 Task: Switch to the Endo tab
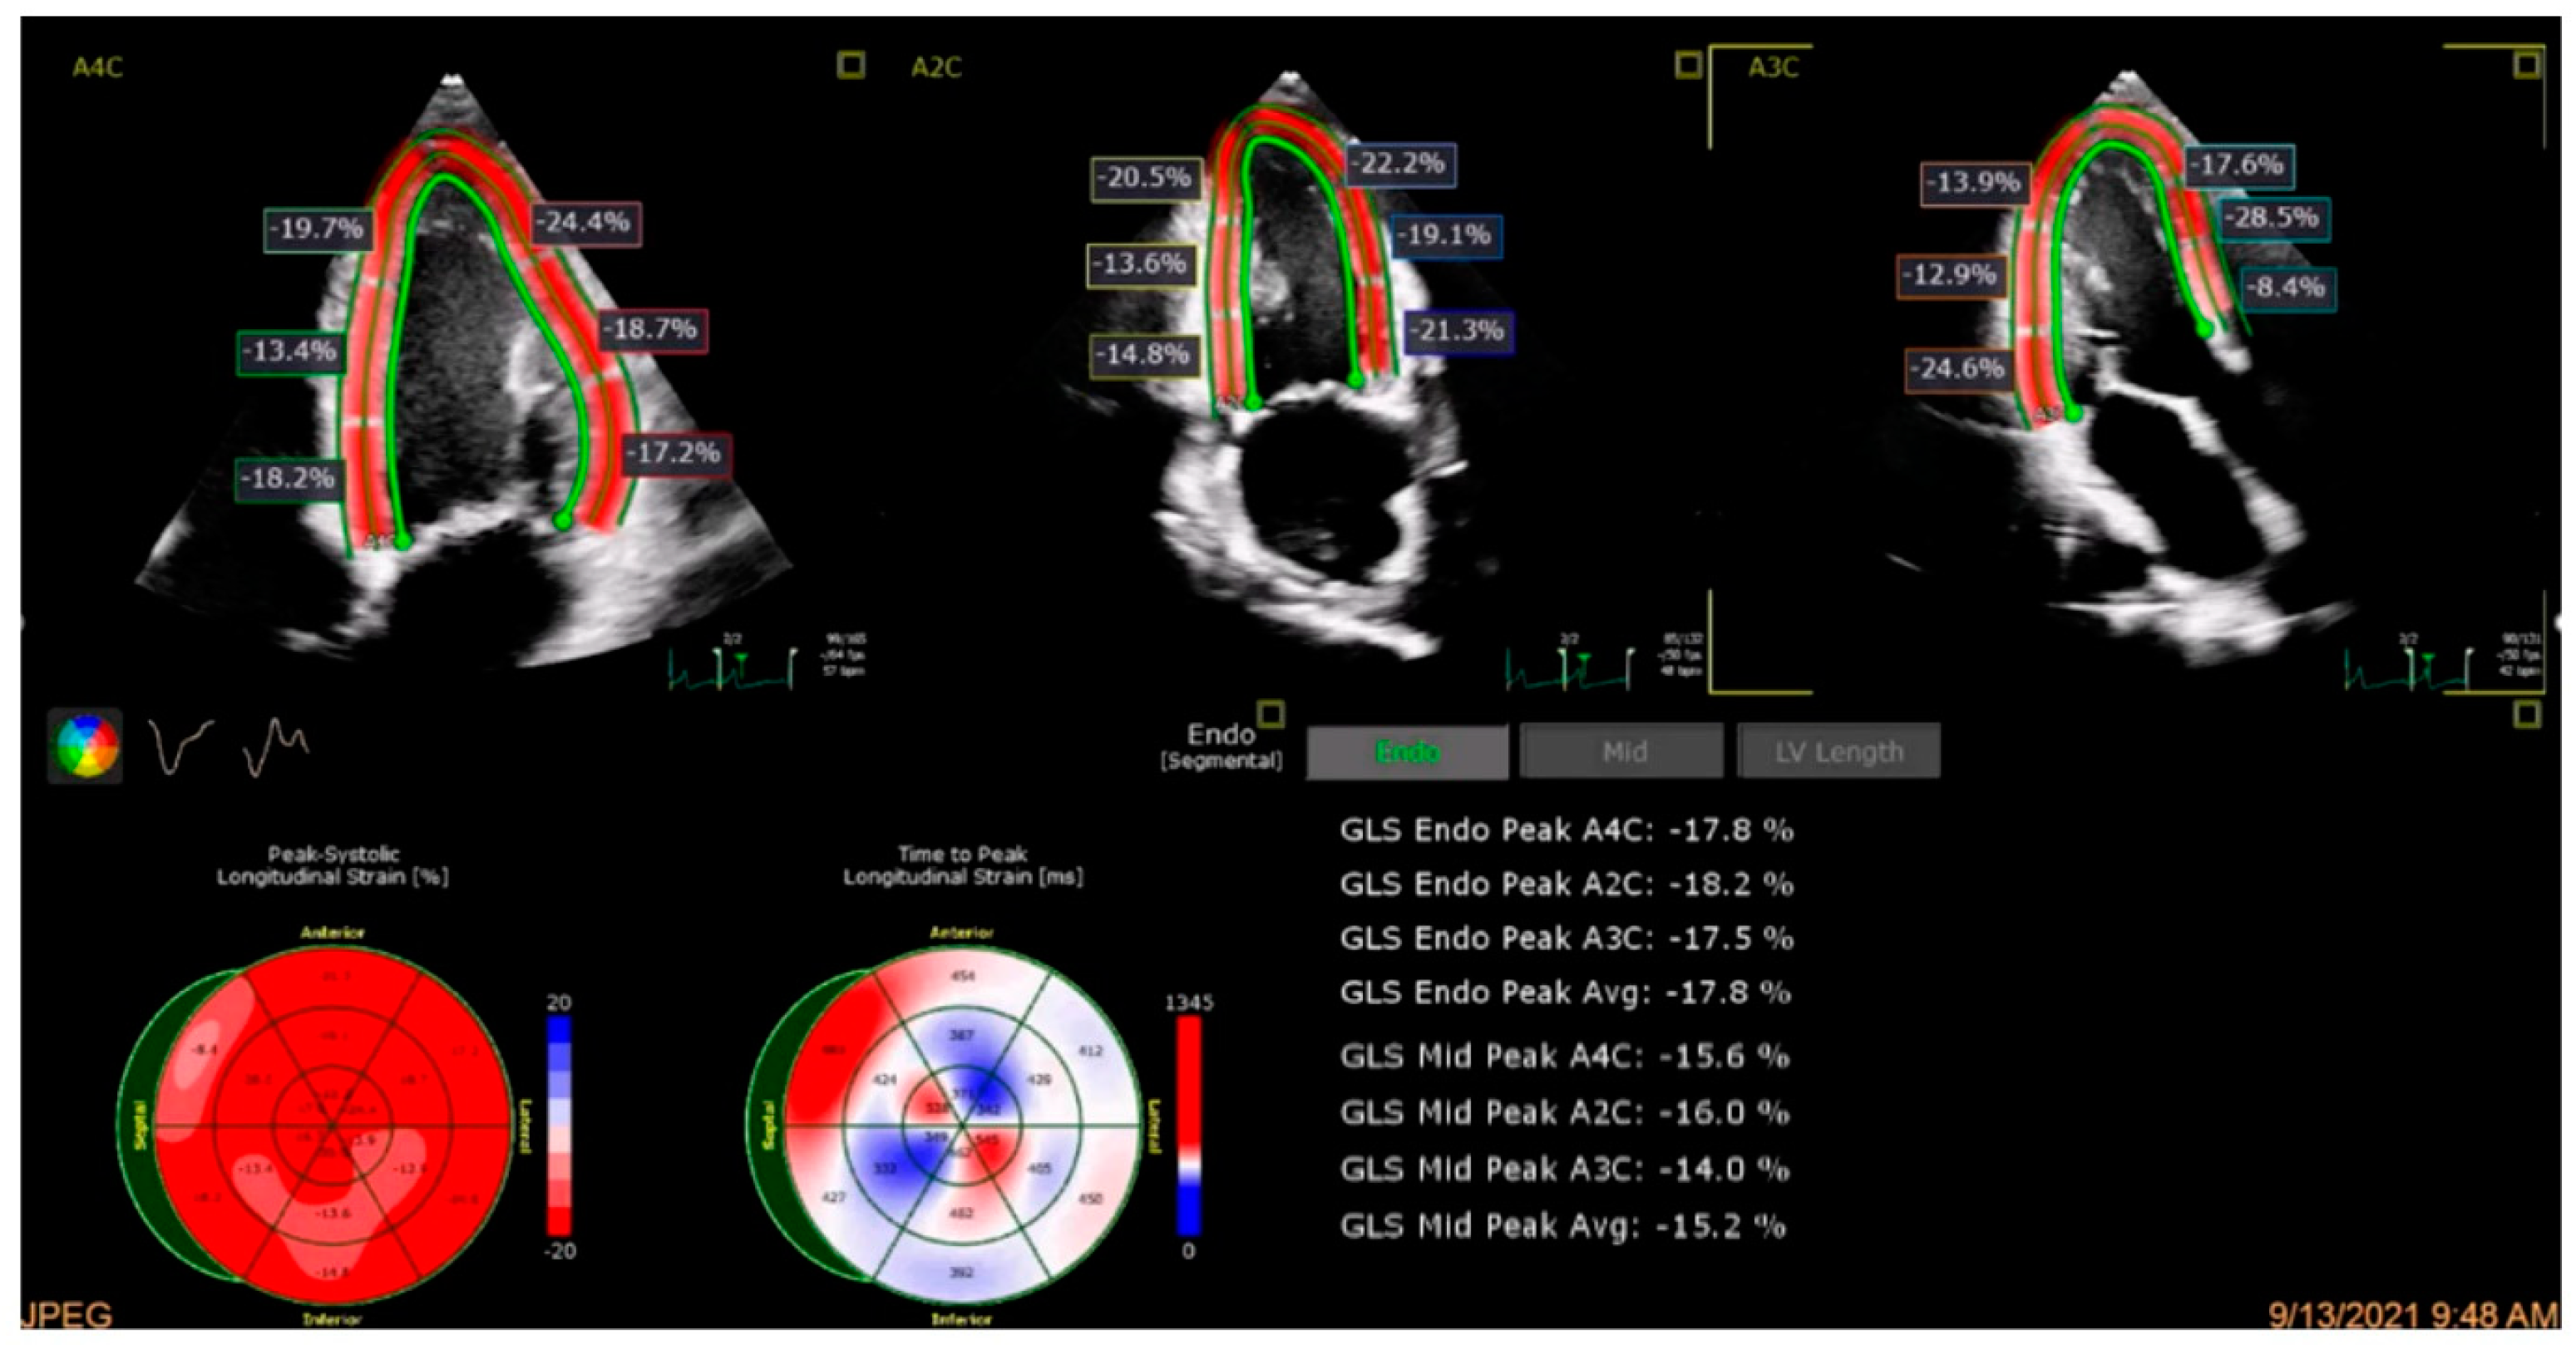(x=1407, y=752)
